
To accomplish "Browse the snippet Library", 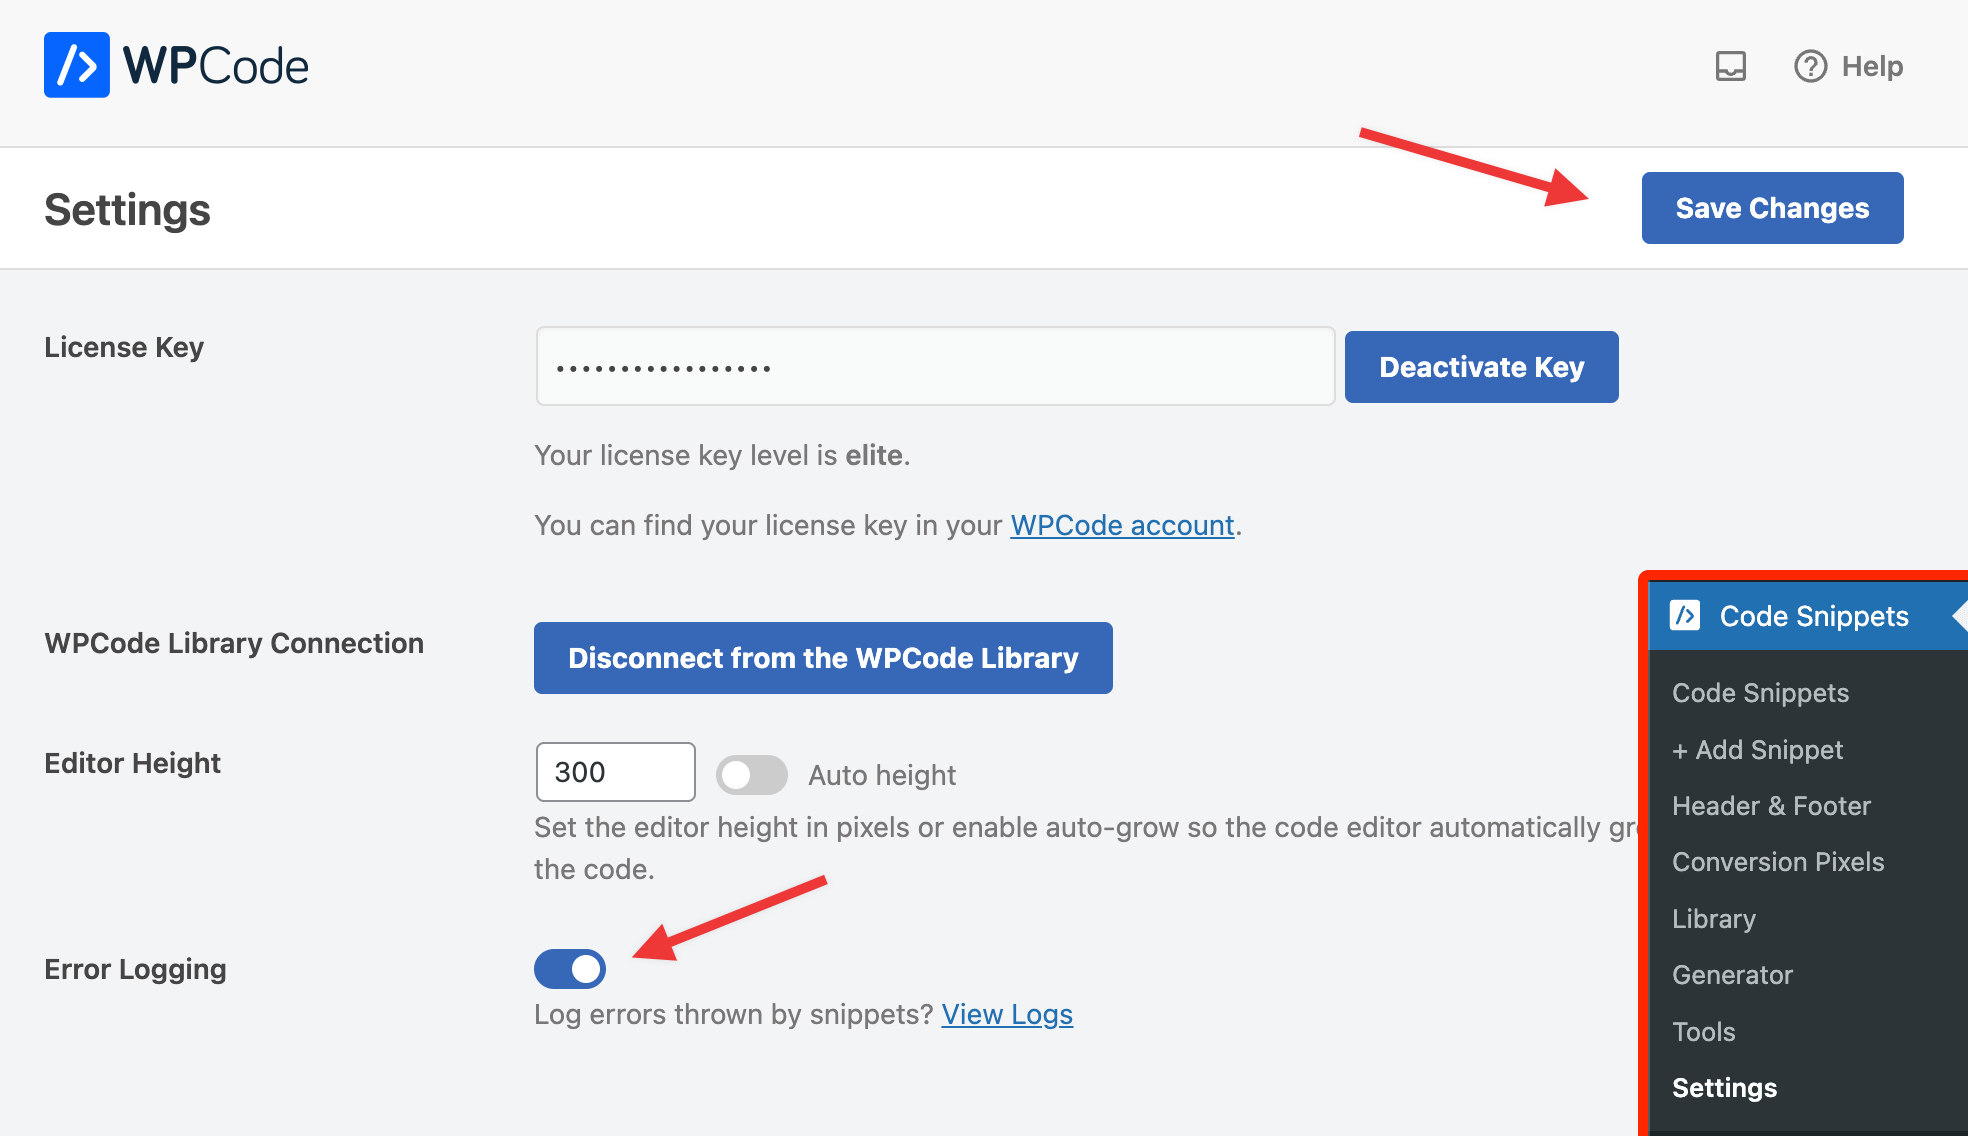I will pos(1713,918).
